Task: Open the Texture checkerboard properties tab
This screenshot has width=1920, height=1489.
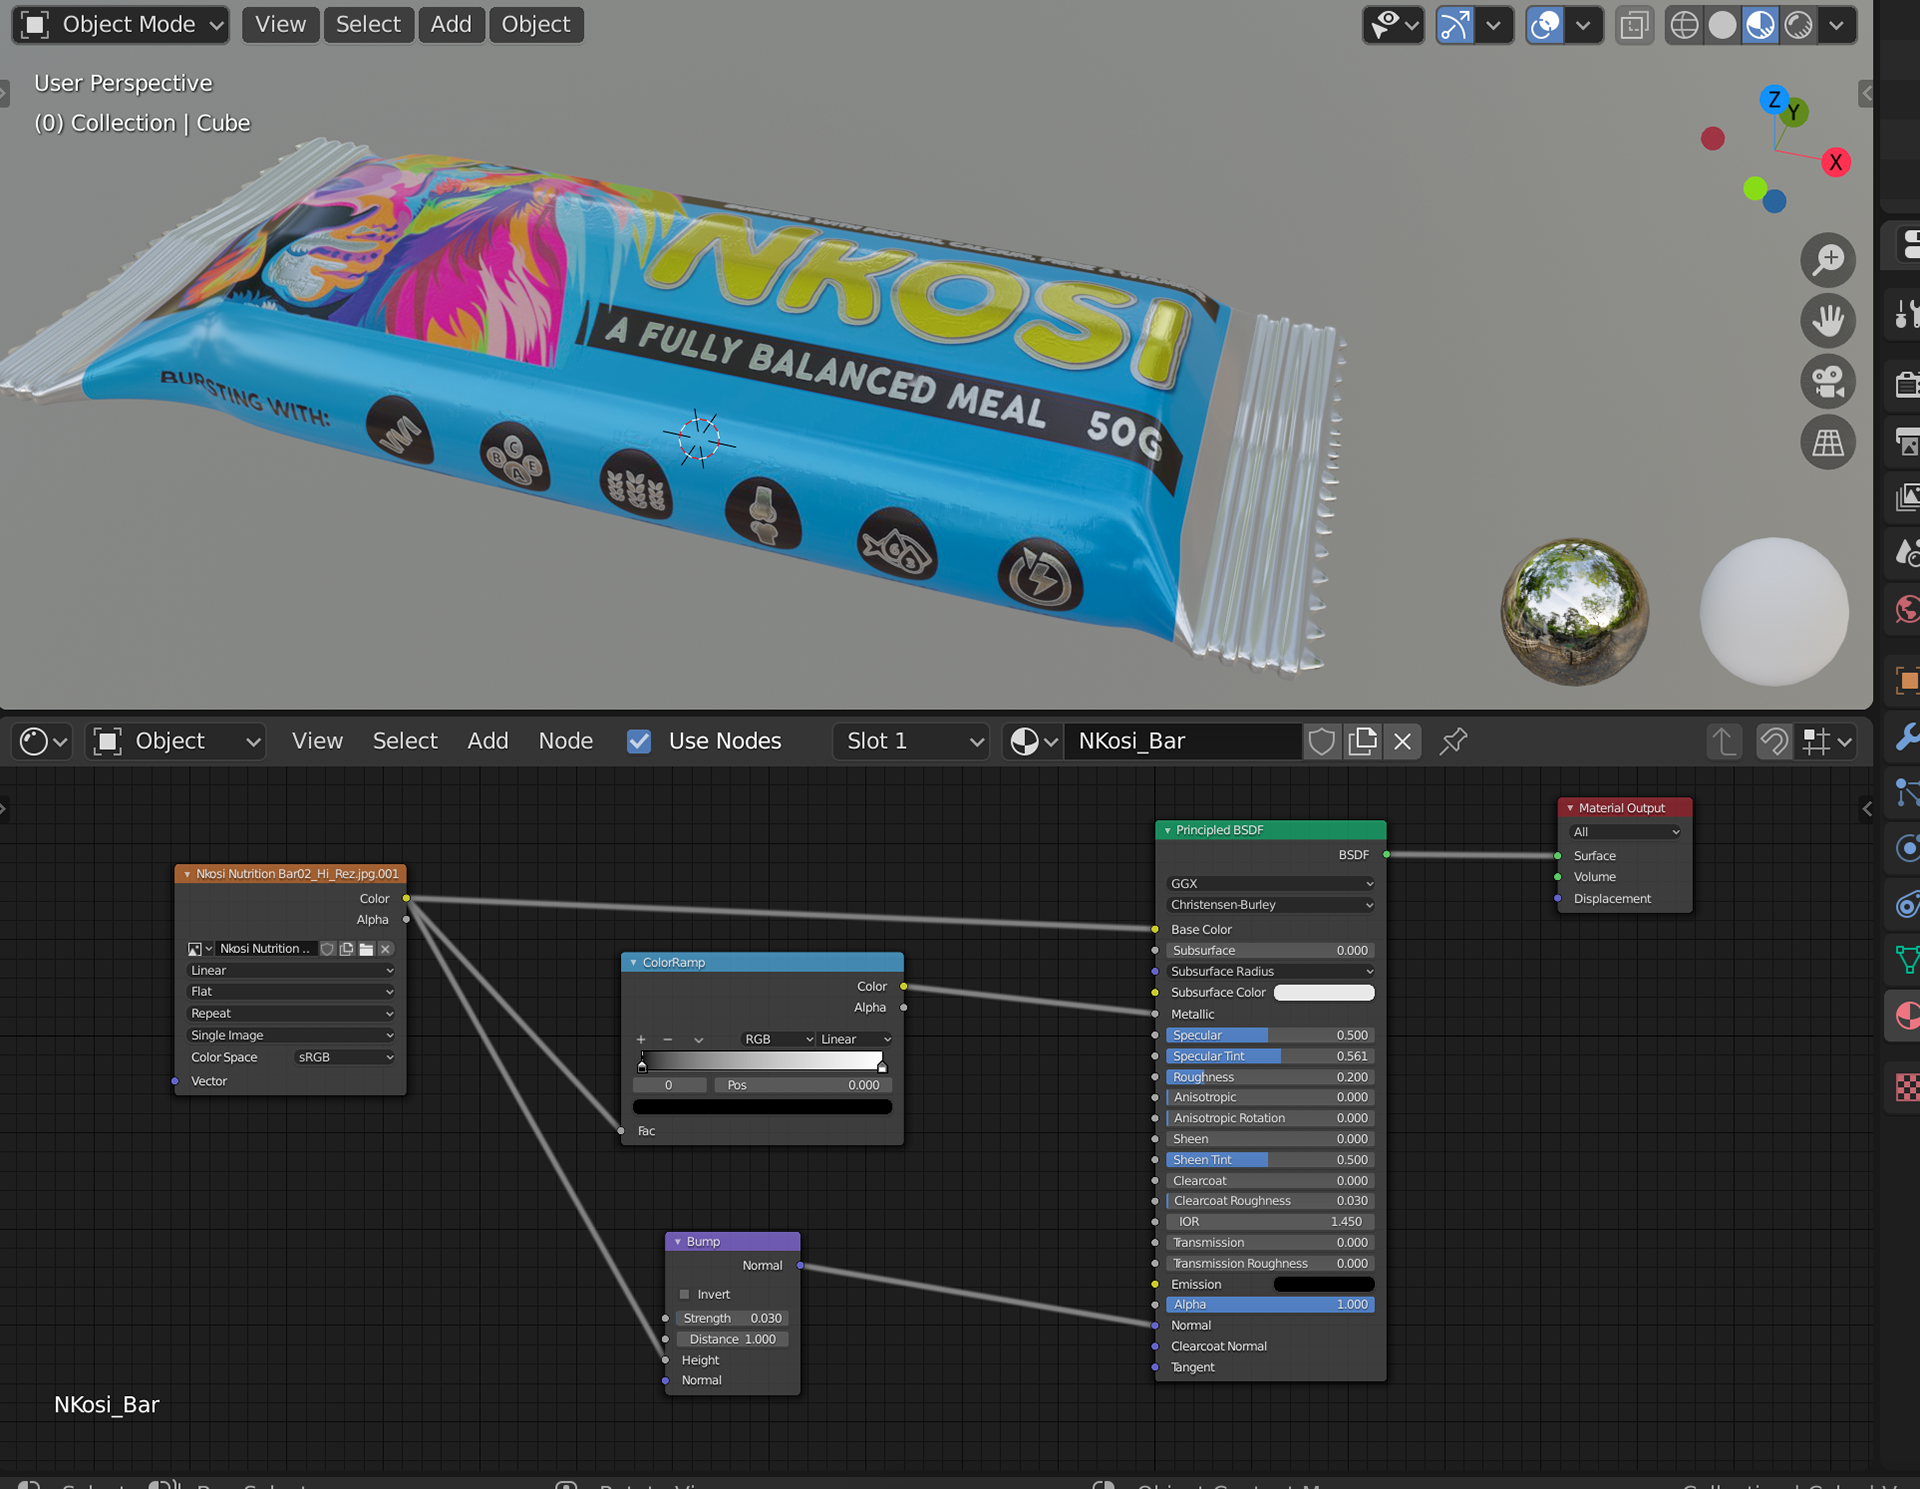Action: click(x=1906, y=1087)
